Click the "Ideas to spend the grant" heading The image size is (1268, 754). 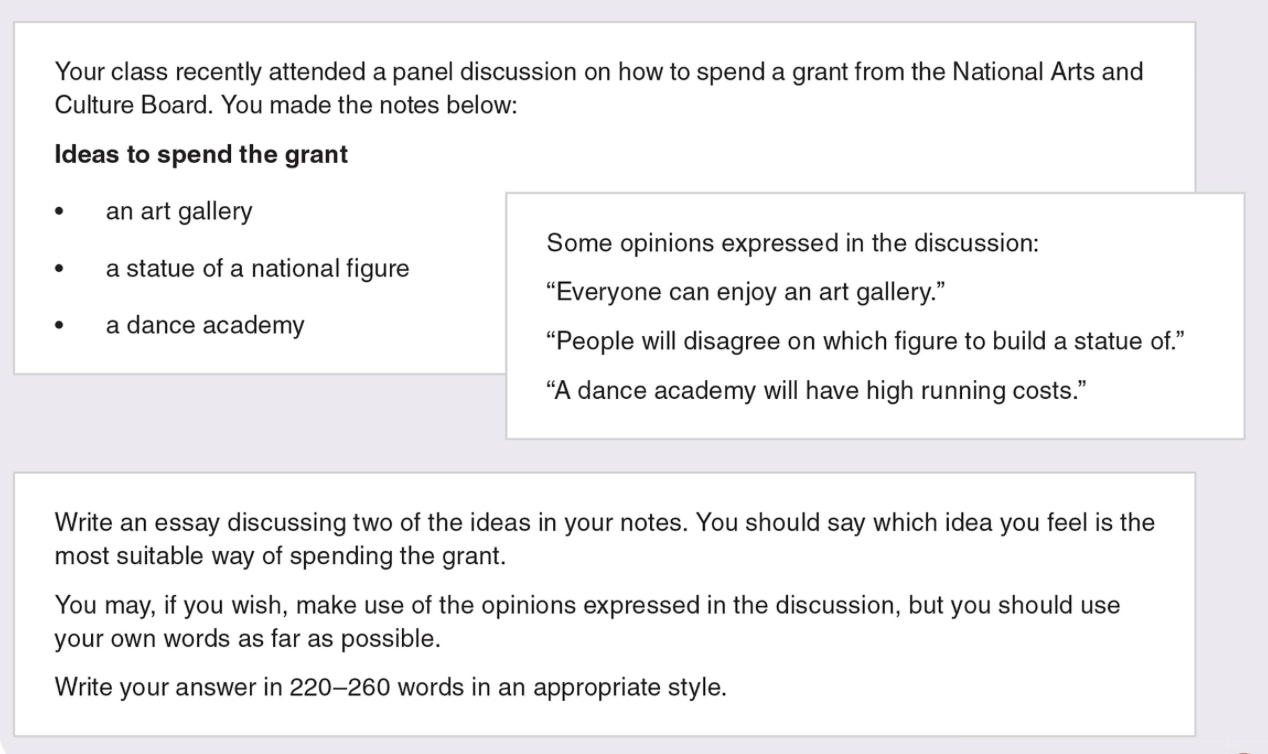click(201, 157)
